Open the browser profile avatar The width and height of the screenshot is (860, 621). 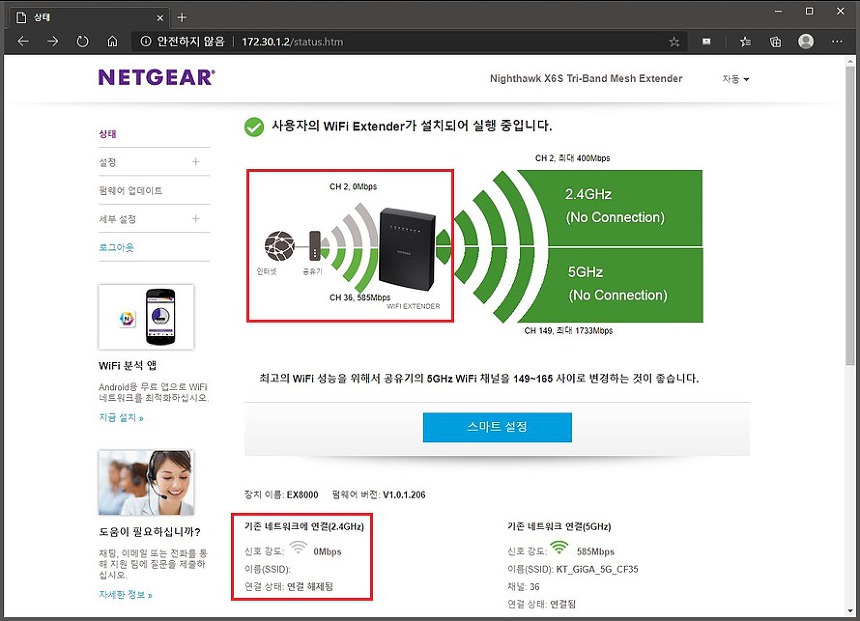(x=806, y=41)
